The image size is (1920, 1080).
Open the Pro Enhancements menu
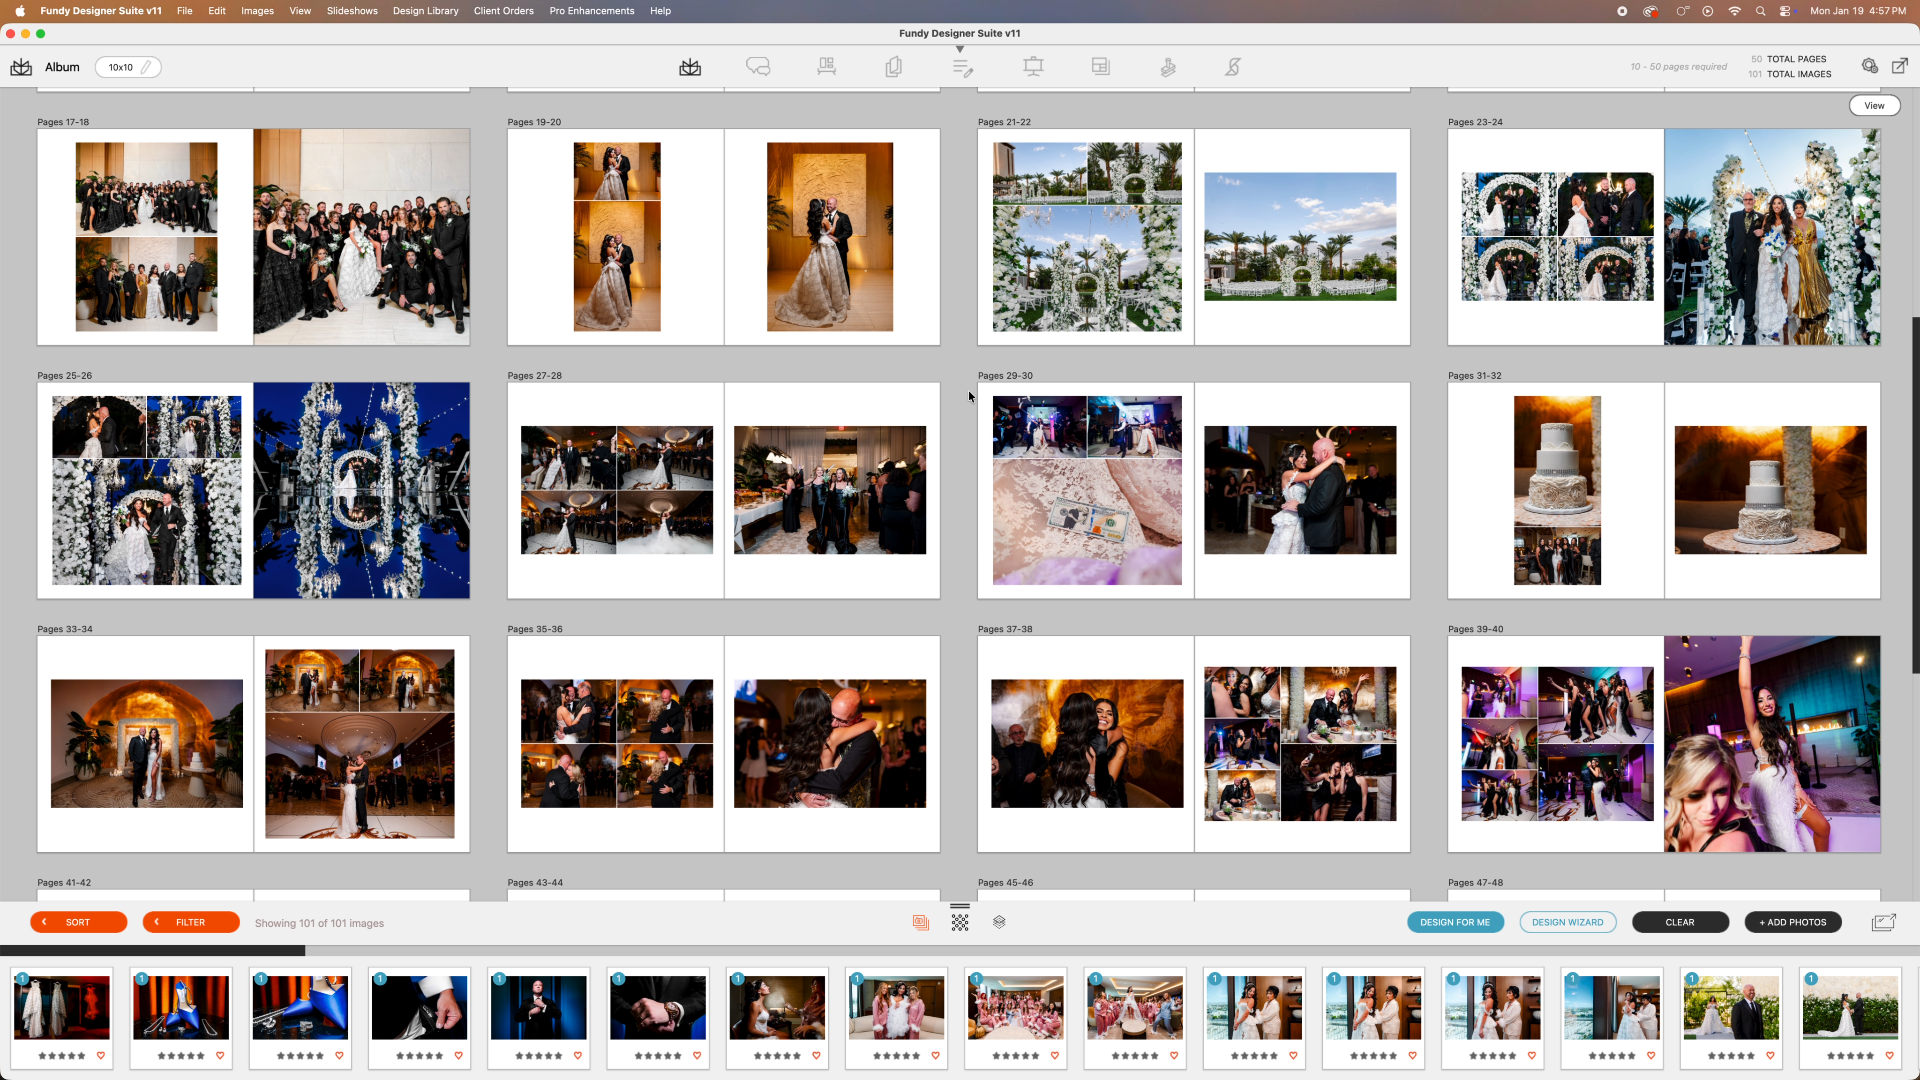(x=591, y=11)
